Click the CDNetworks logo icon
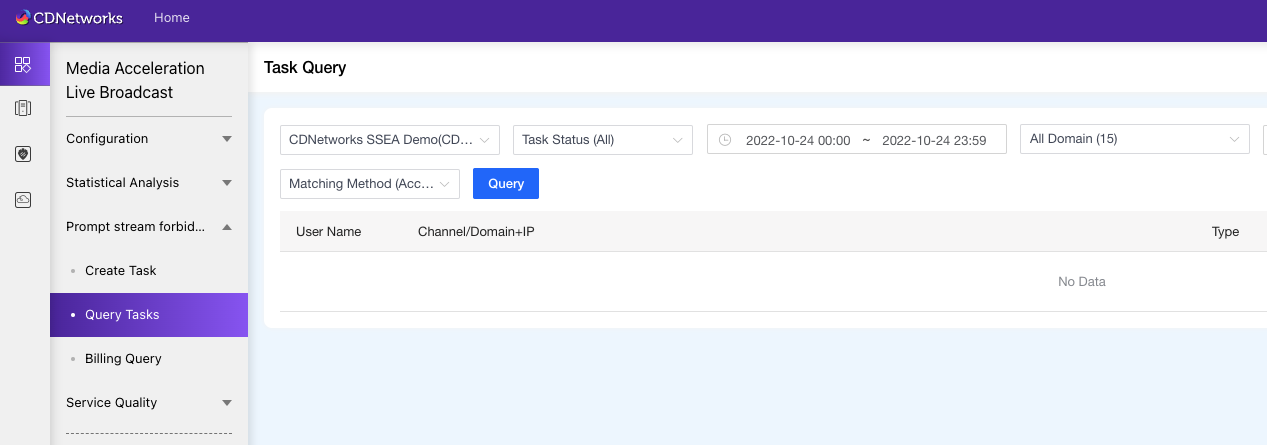 23,17
